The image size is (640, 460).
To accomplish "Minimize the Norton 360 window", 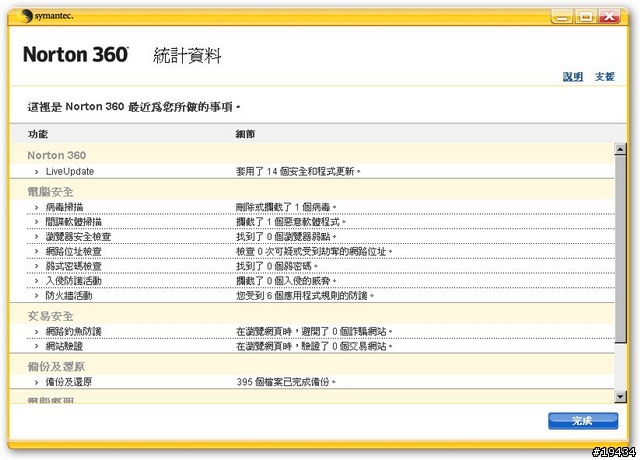I will pos(562,17).
